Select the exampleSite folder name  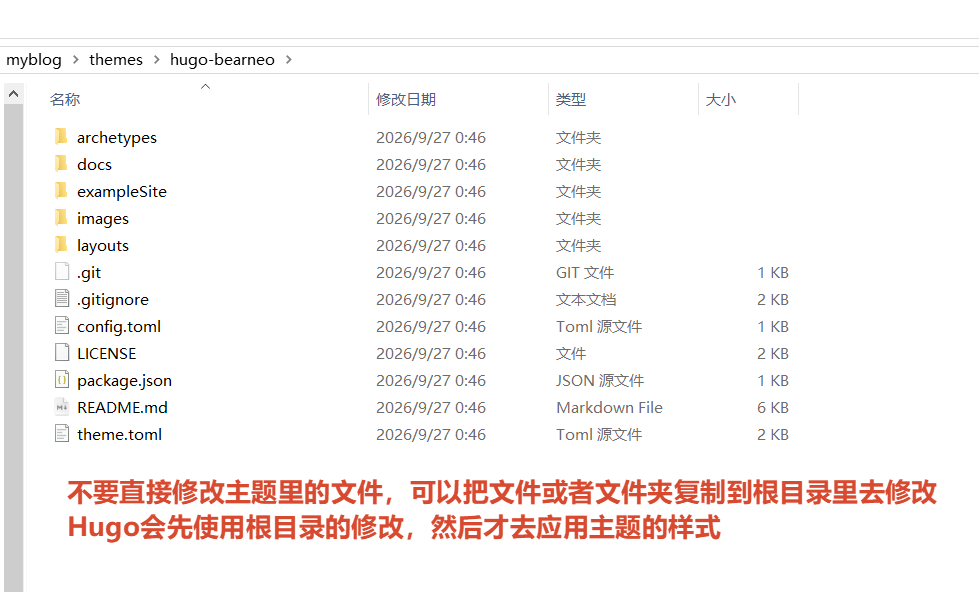click(122, 192)
